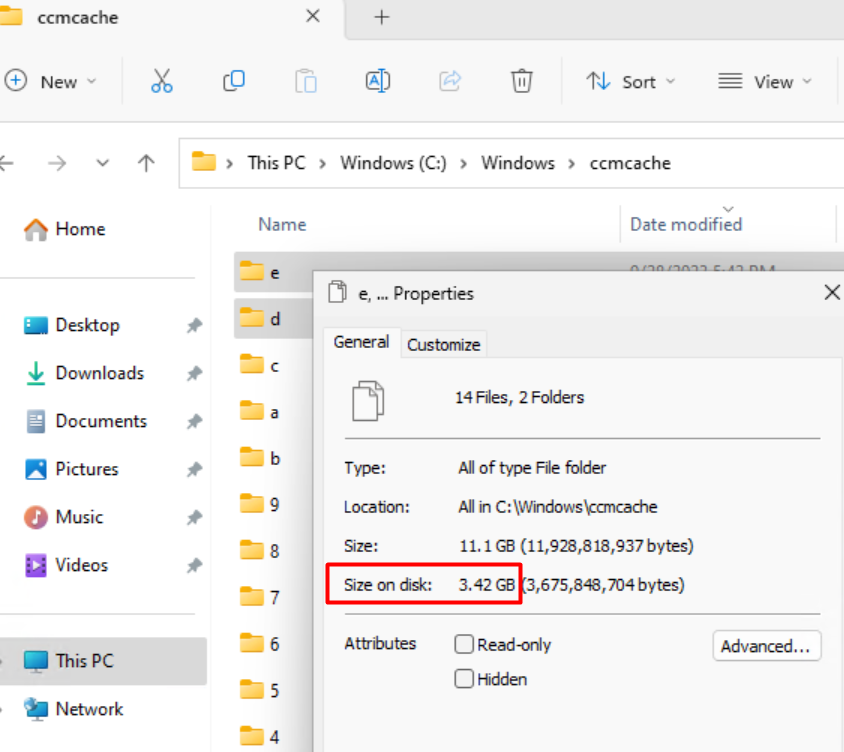844x752 pixels.
Task: Click the Cut scissors icon
Action: pyautogui.click(x=161, y=81)
